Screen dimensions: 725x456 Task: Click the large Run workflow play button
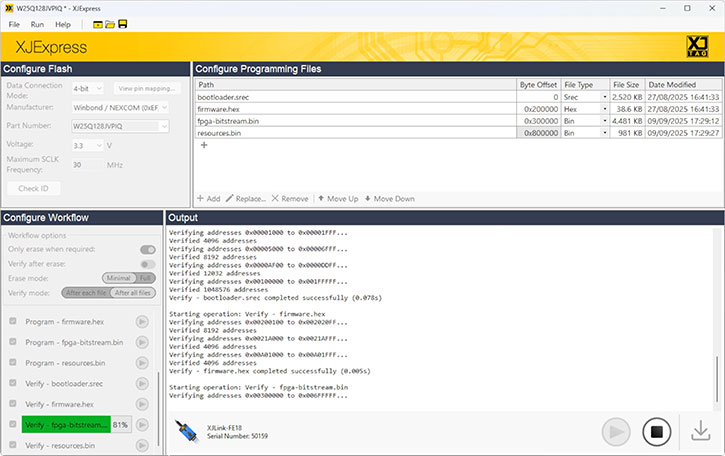pos(616,432)
